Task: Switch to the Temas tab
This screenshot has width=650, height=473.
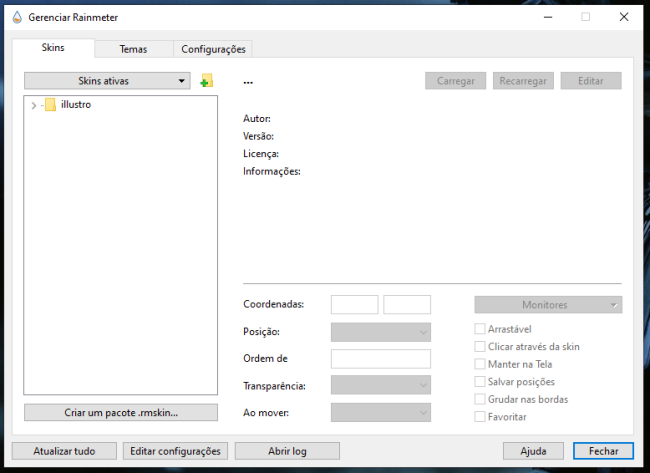Action: (133, 49)
